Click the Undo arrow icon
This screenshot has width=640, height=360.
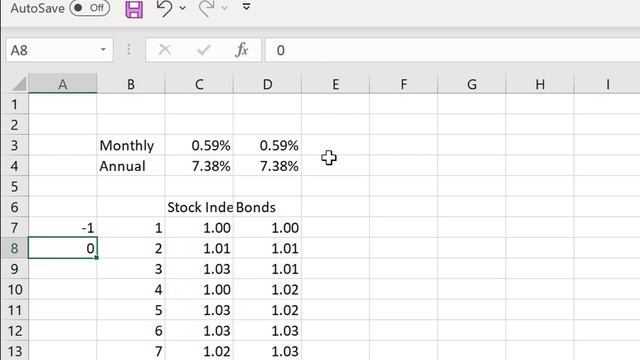tap(164, 8)
